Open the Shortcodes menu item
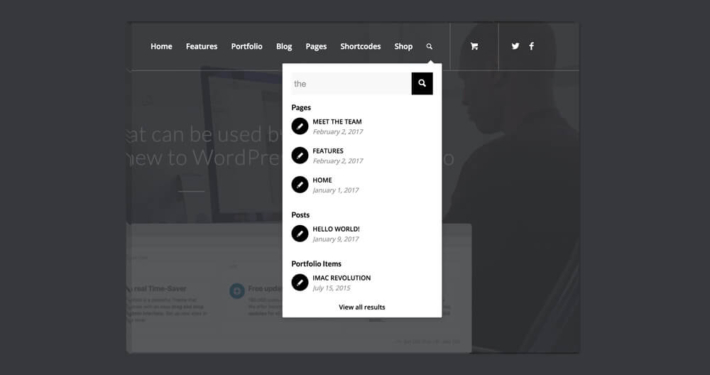Viewport: 710px width, 375px height. coord(360,46)
